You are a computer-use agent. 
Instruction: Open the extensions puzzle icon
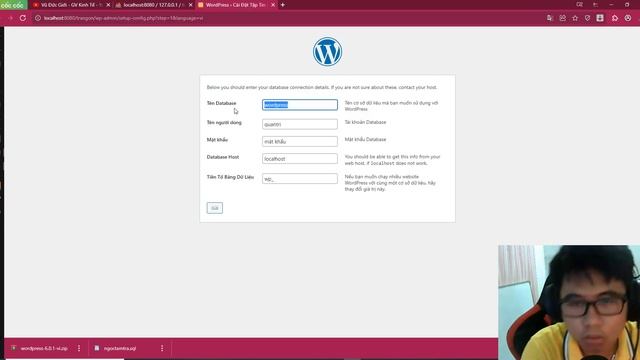click(615, 18)
